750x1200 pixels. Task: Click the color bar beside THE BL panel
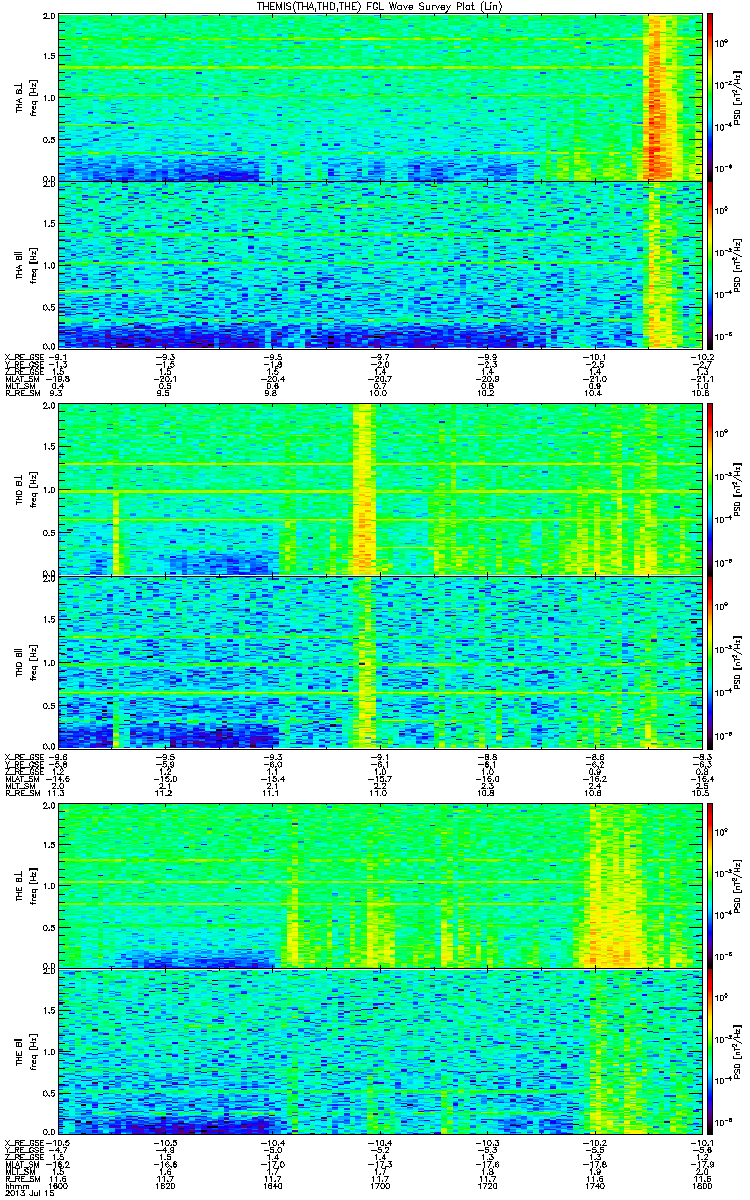709,884
